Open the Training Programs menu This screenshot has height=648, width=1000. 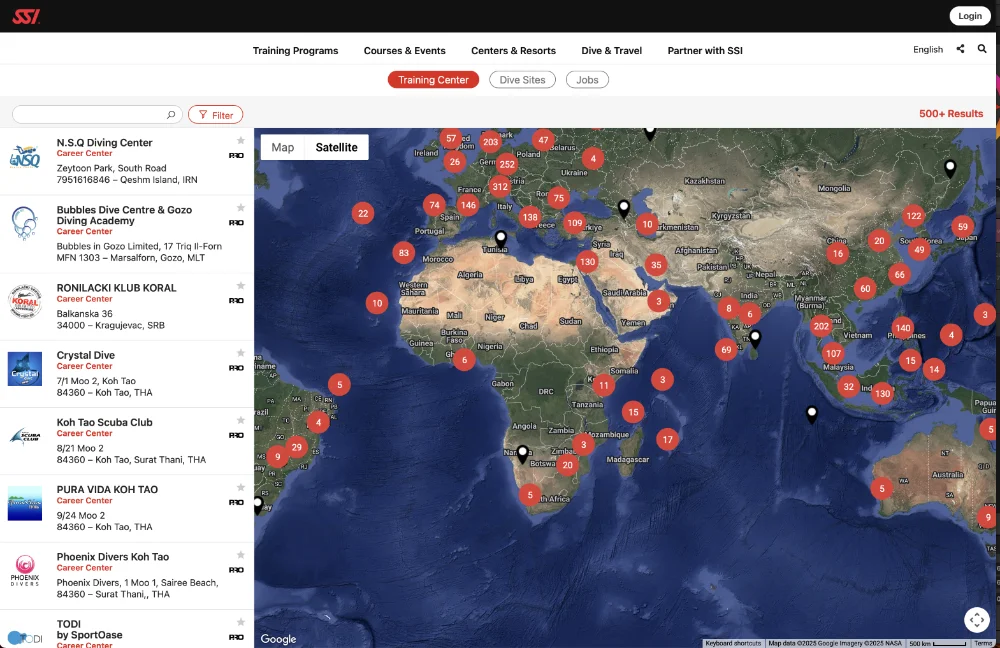tap(295, 50)
